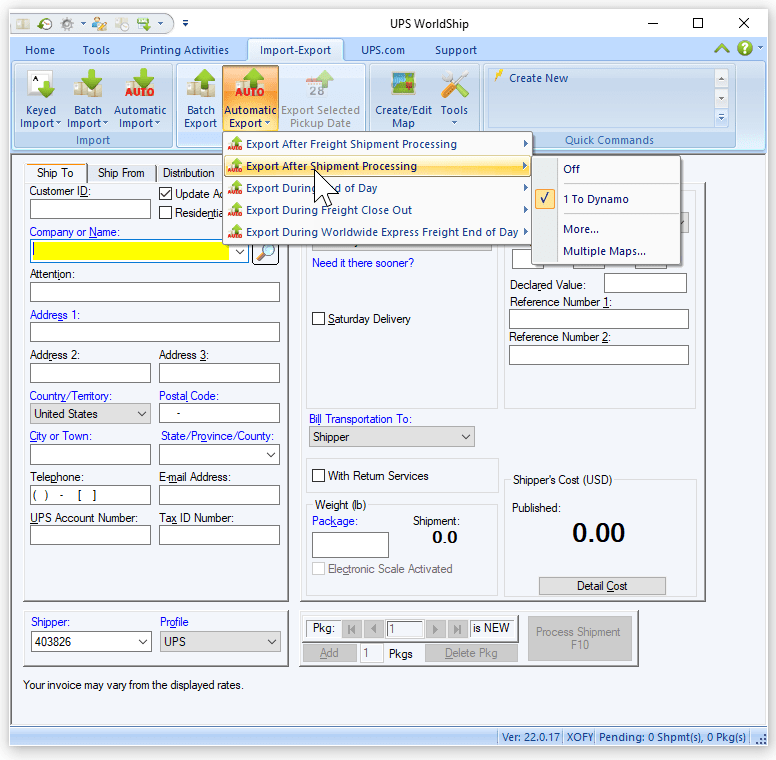Viewport: 776px width, 760px height.
Task: Click Need it there sooner link
Action: (363, 263)
